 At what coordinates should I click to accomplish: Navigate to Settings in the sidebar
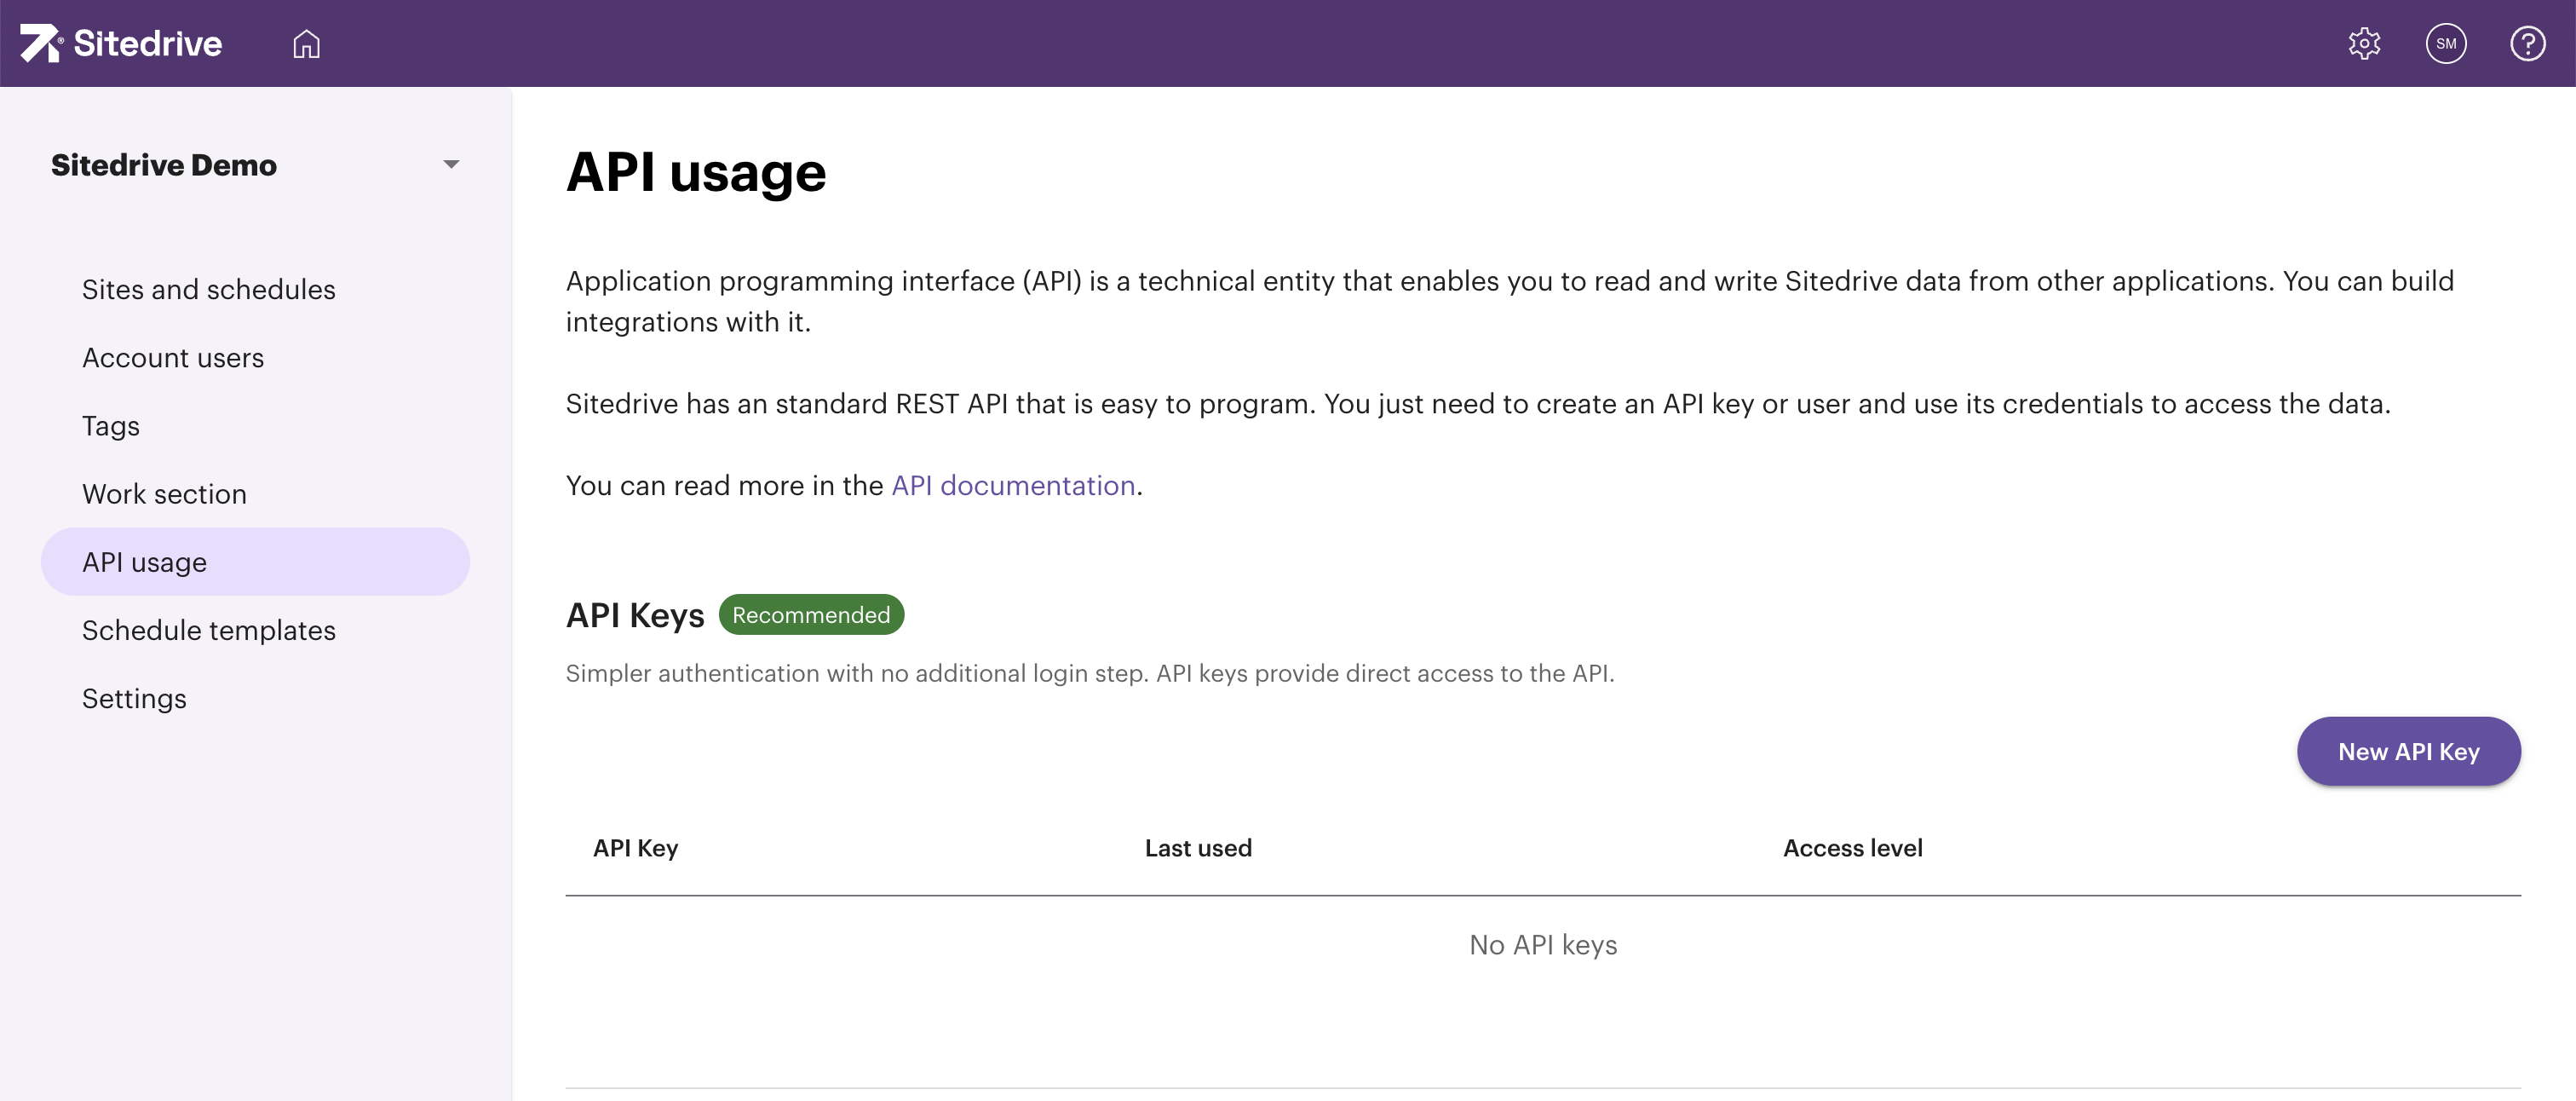pyautogui.click(x=134, y=698)
